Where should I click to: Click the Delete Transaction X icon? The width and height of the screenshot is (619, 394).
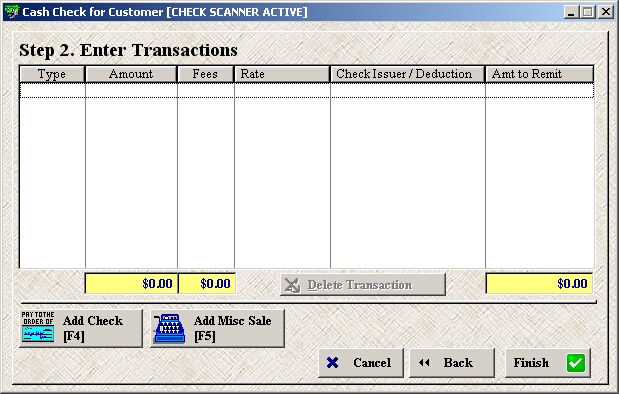[x=293, y=285]
